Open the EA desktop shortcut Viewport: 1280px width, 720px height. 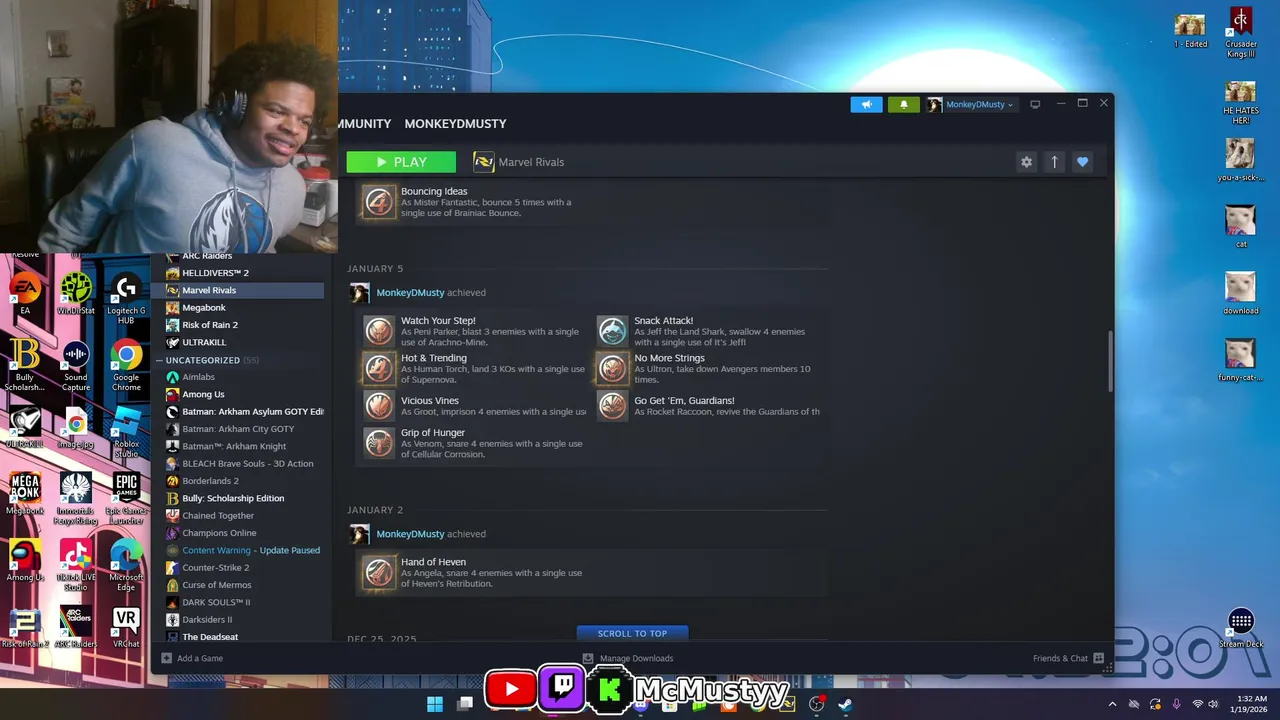[x=25, y=294]
